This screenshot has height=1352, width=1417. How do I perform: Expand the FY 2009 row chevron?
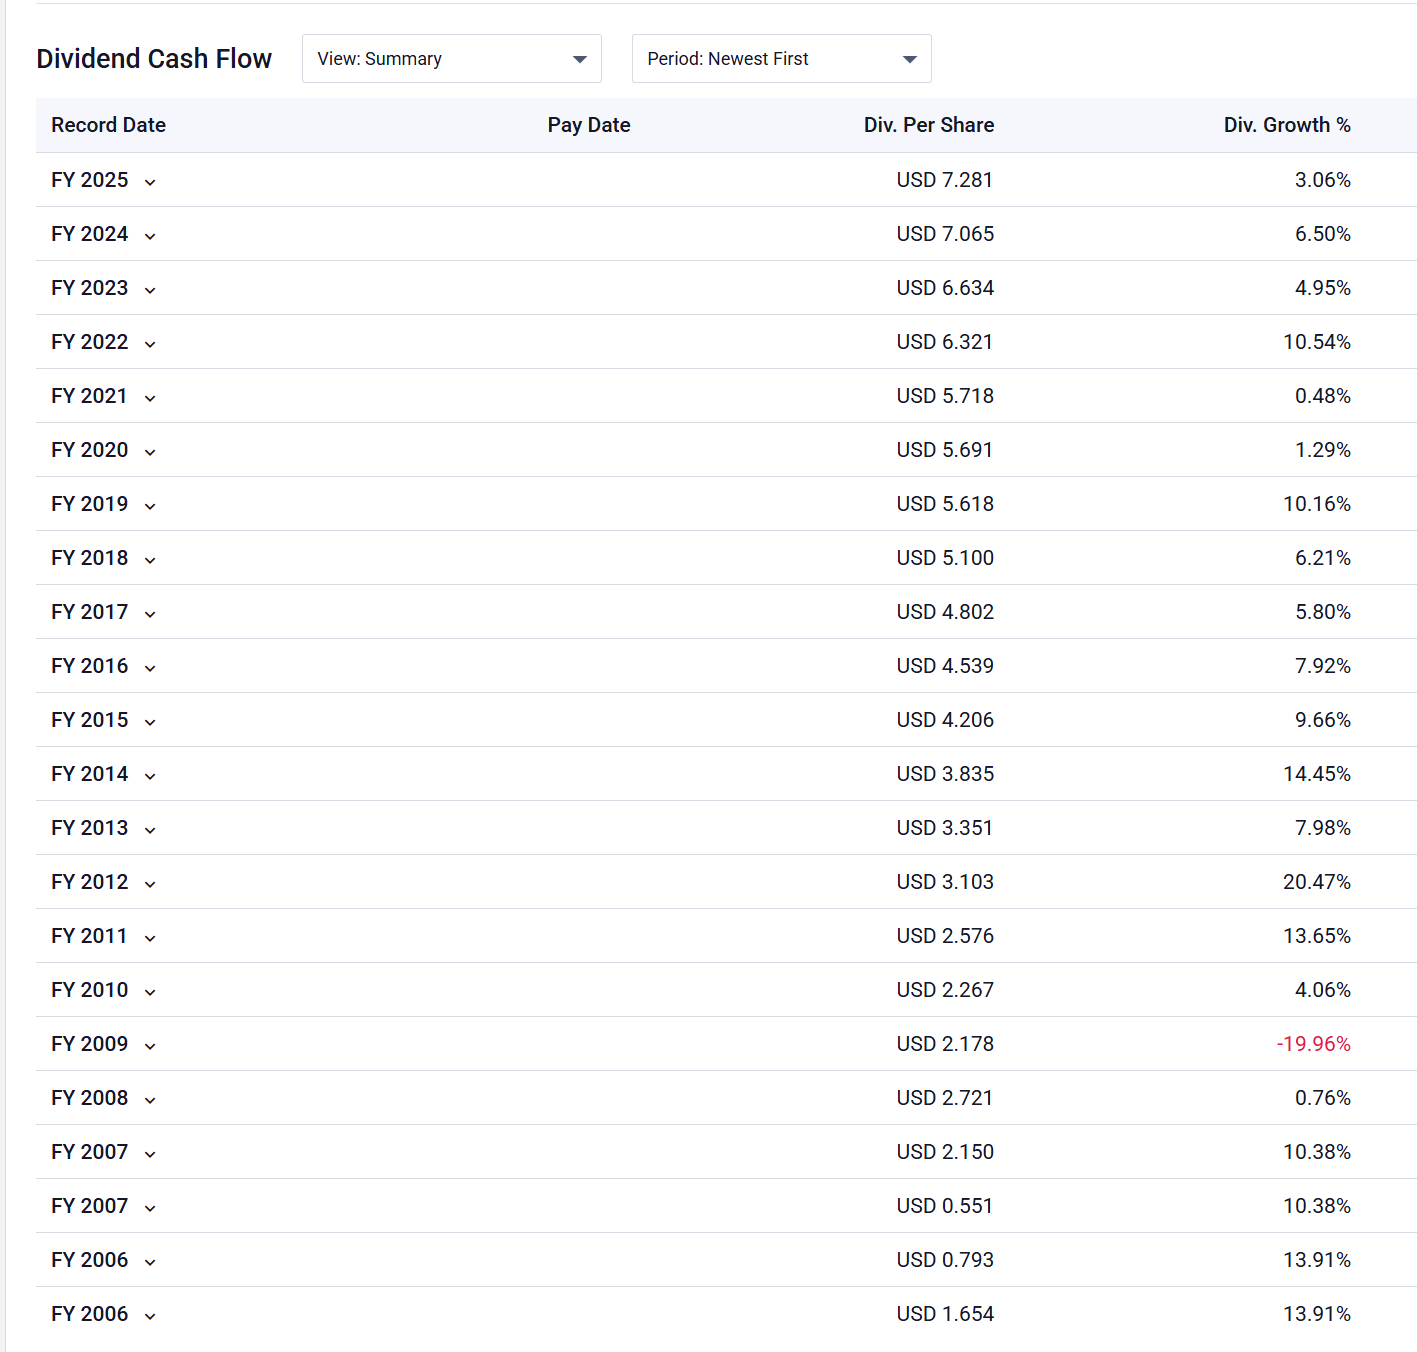tap(150, 1046)
